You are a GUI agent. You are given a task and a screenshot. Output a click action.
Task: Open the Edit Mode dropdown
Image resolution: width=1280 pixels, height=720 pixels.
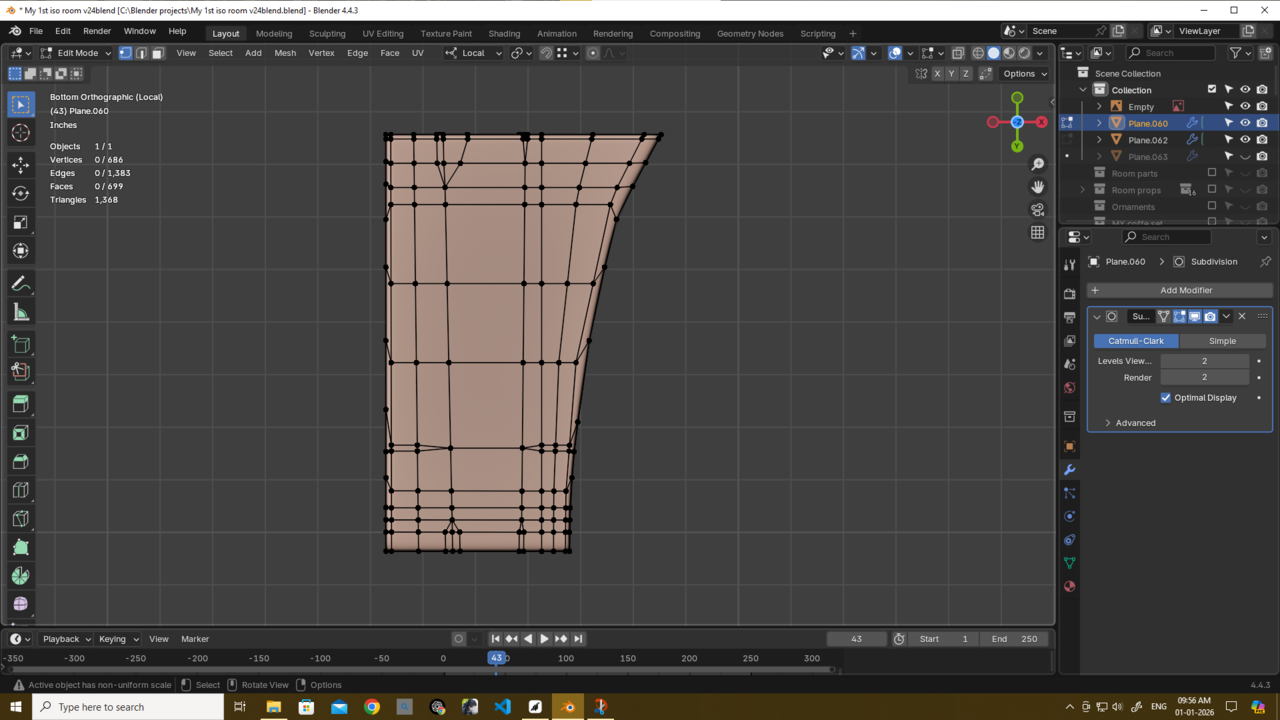pos(76,53)
